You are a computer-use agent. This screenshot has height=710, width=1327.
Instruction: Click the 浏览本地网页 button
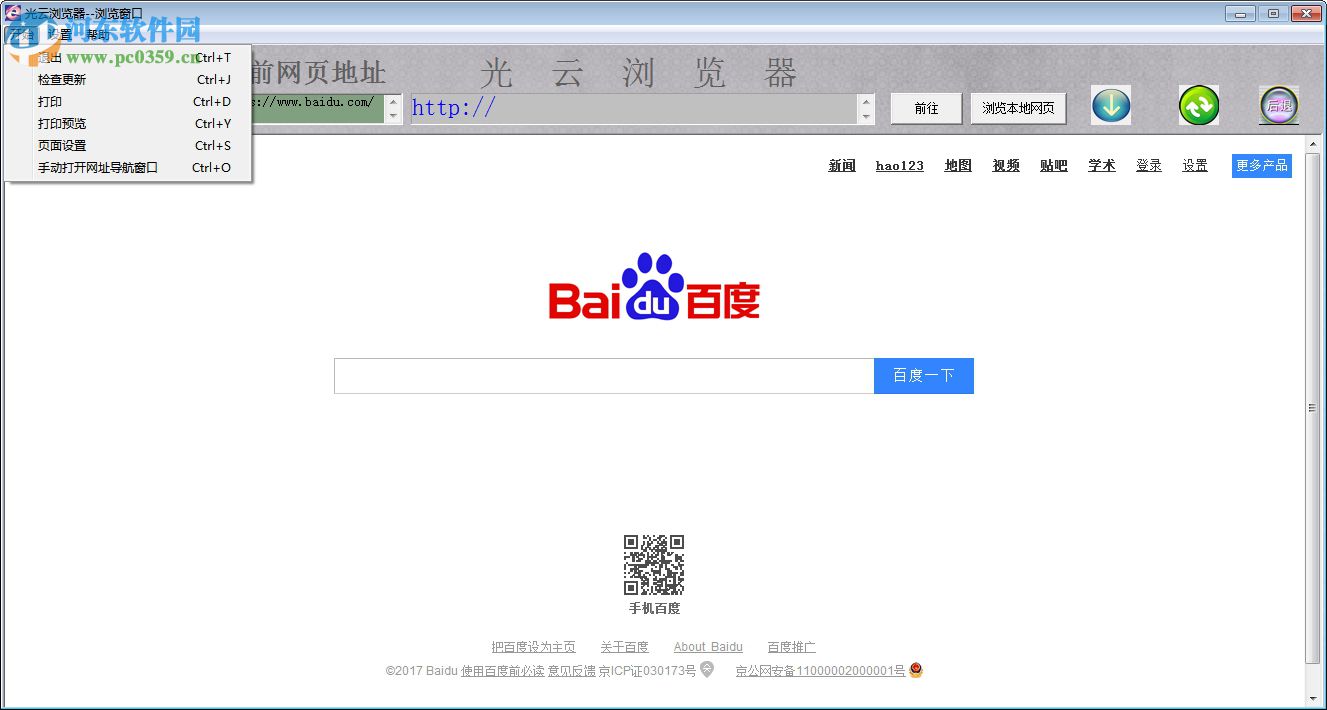pyautogui.click(x=1017, y=108)
